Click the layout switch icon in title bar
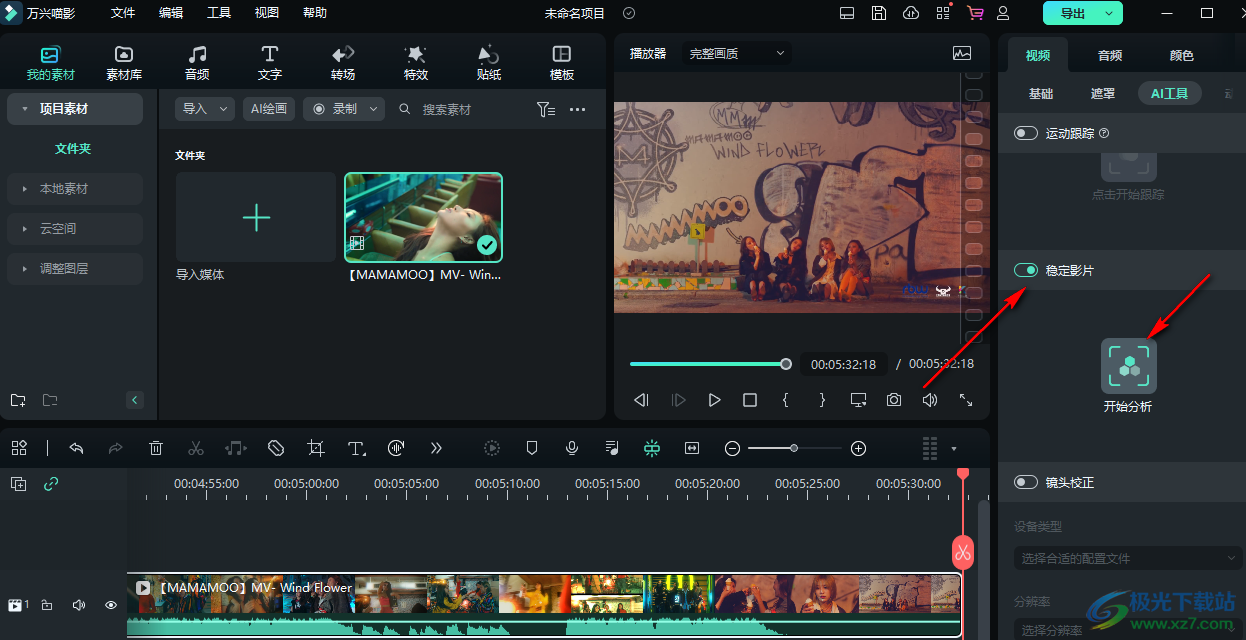 pyautogui.click(x=847, y=13)
